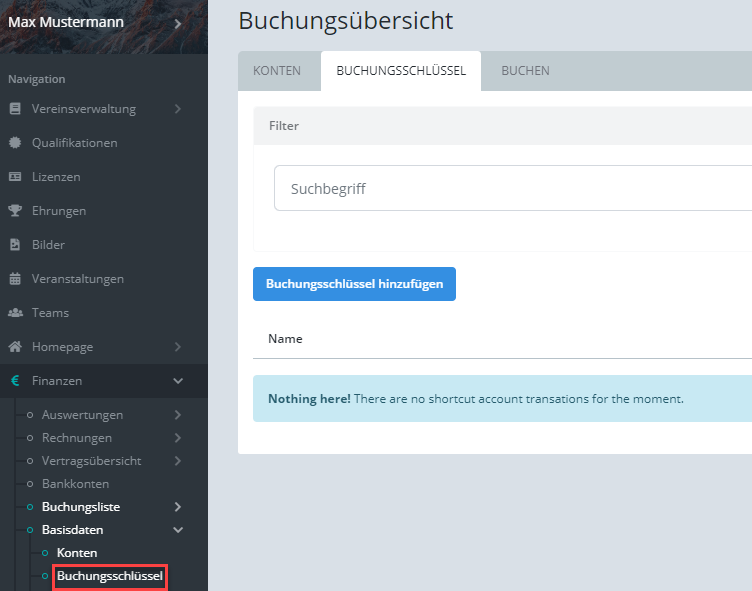Image resolution: width=752 pixels, height=591 pixels.
Task: Open Bilder in the sidebar
Action: [x=48, y=245]
